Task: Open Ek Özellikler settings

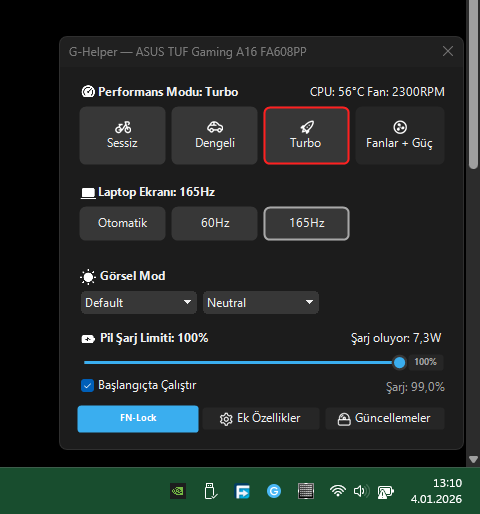Action: pos(261,419)
